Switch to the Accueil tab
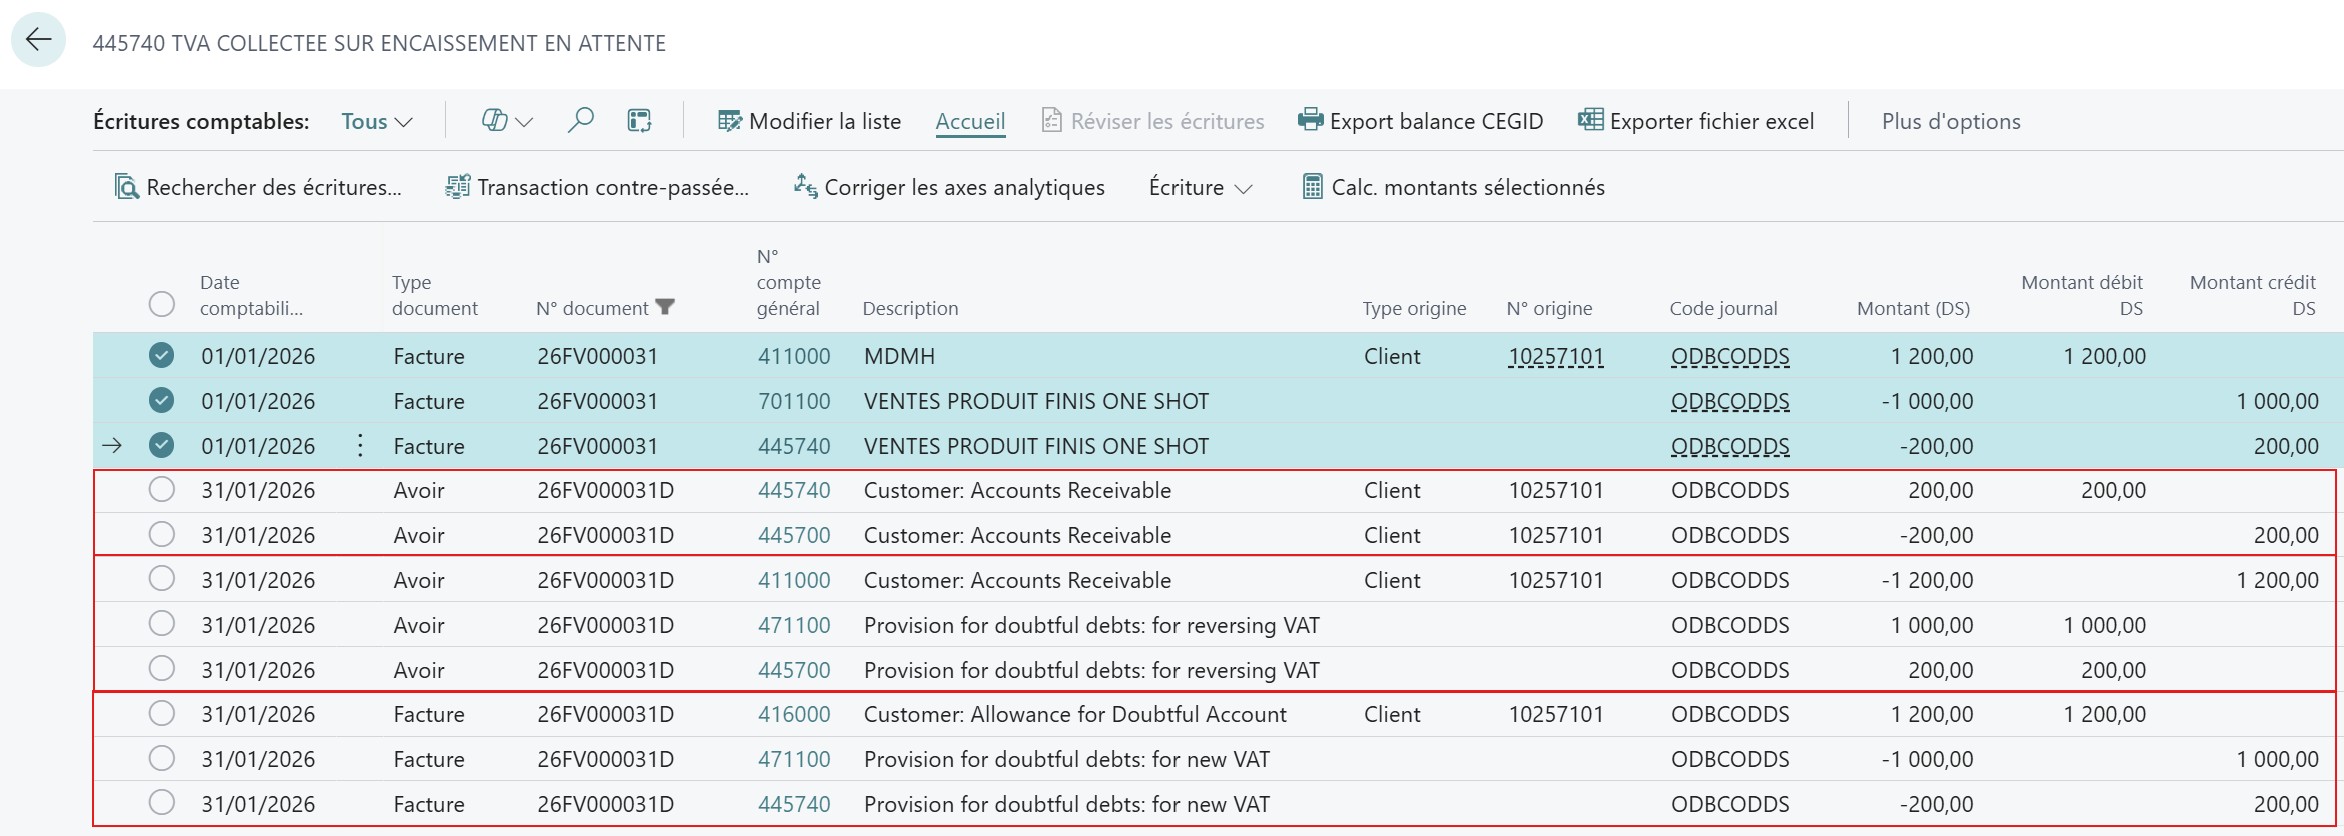 click(970, 121)
